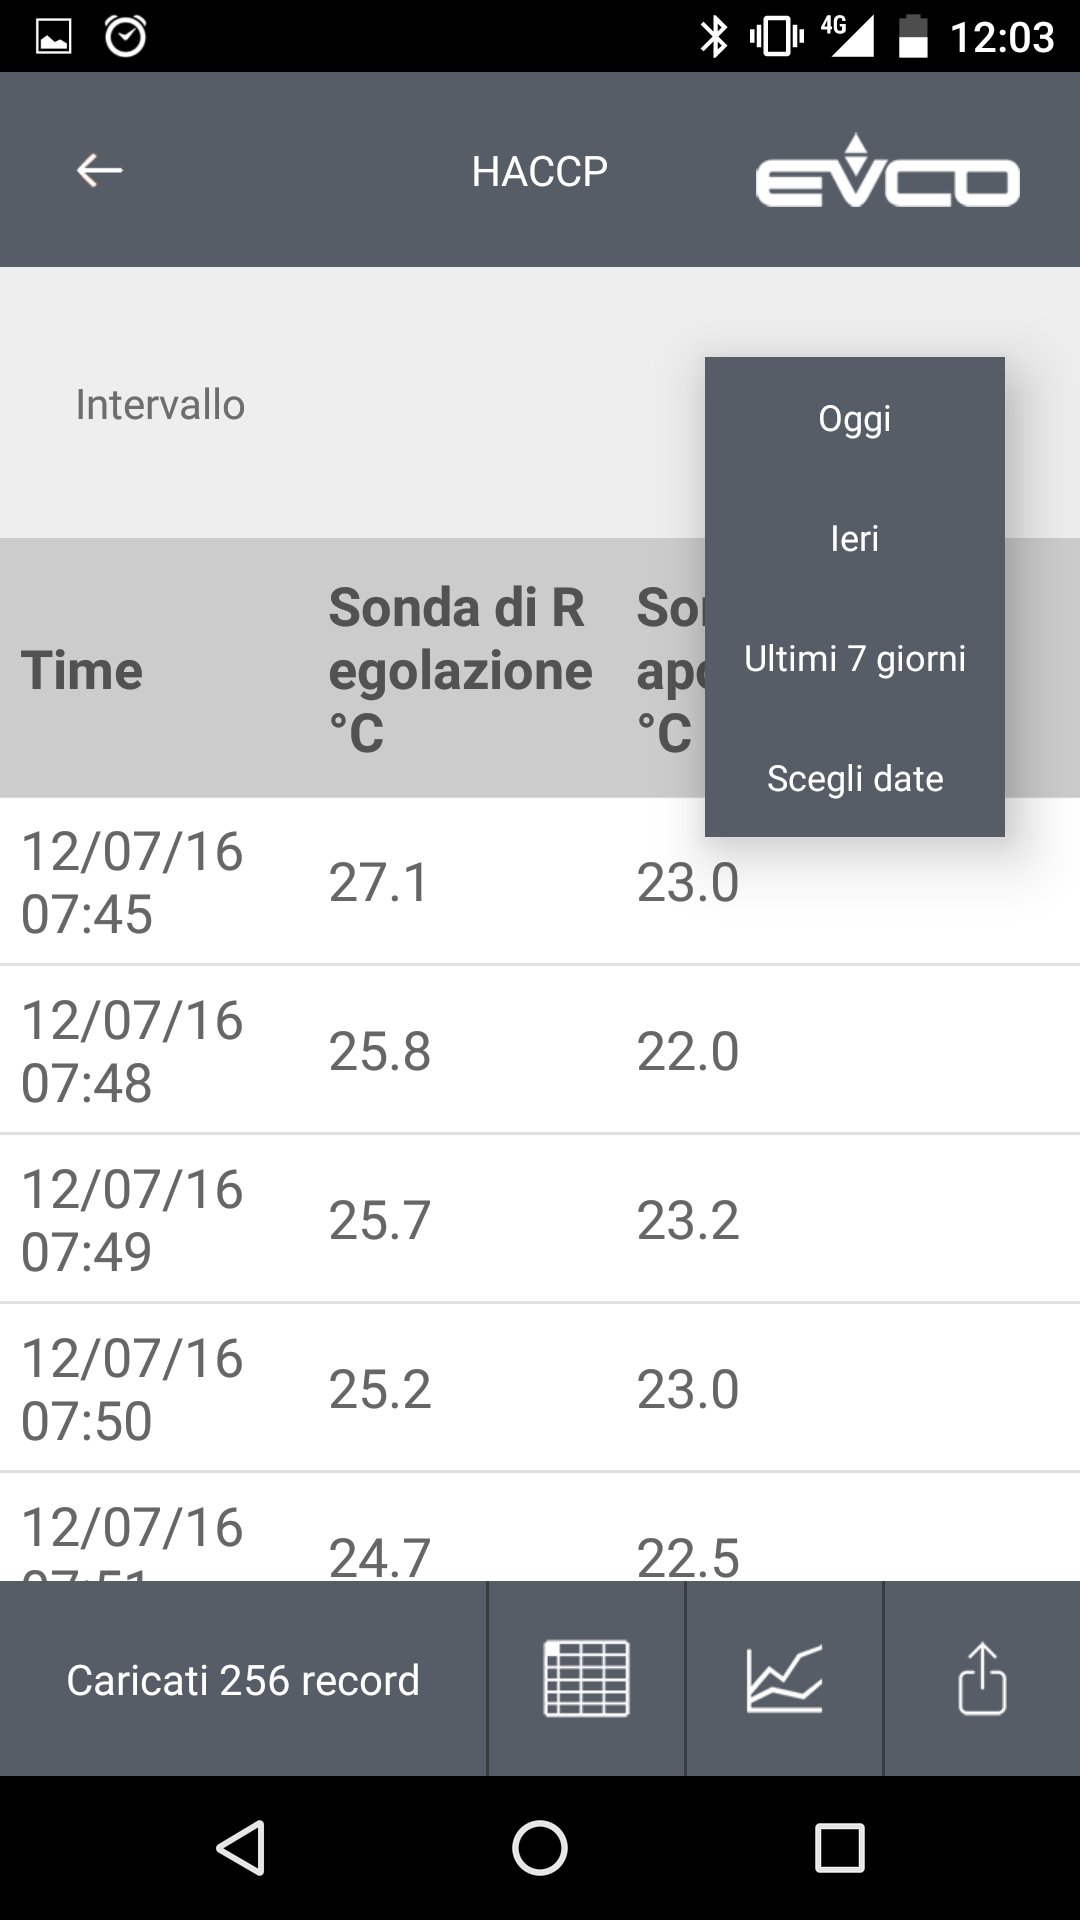
Task: Tap the share export icon
Action: point(981,1679)
